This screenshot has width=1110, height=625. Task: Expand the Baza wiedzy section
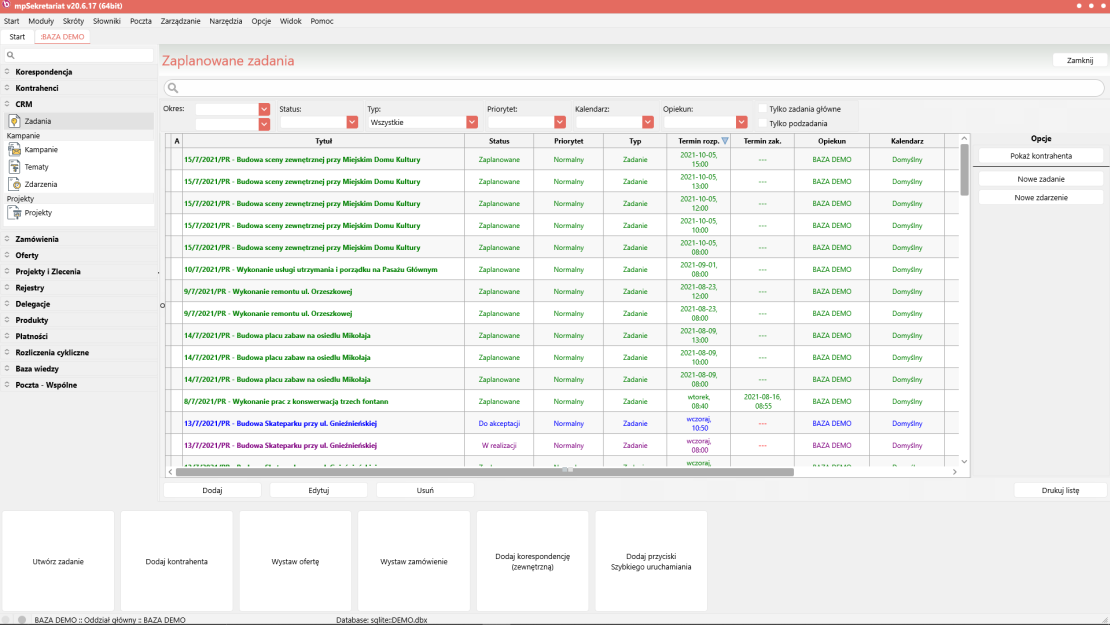click(7, 368)
